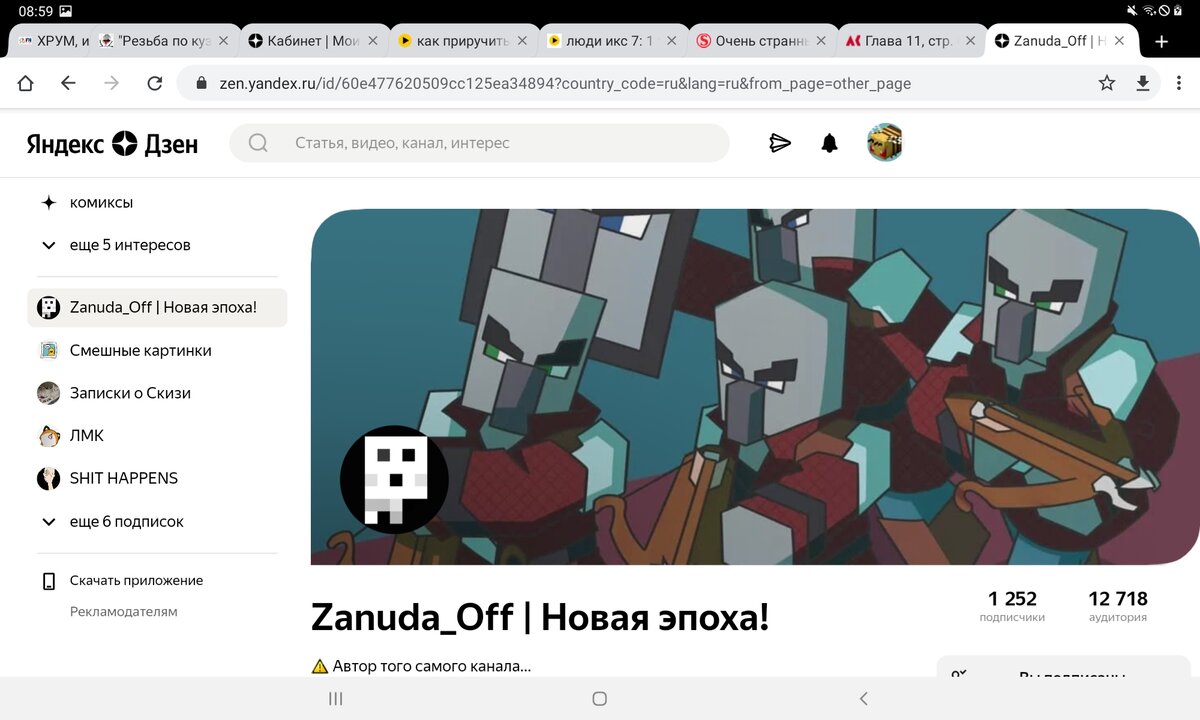Click the ЛМК channel avatar
The image size is (1200, 720).
48,436
